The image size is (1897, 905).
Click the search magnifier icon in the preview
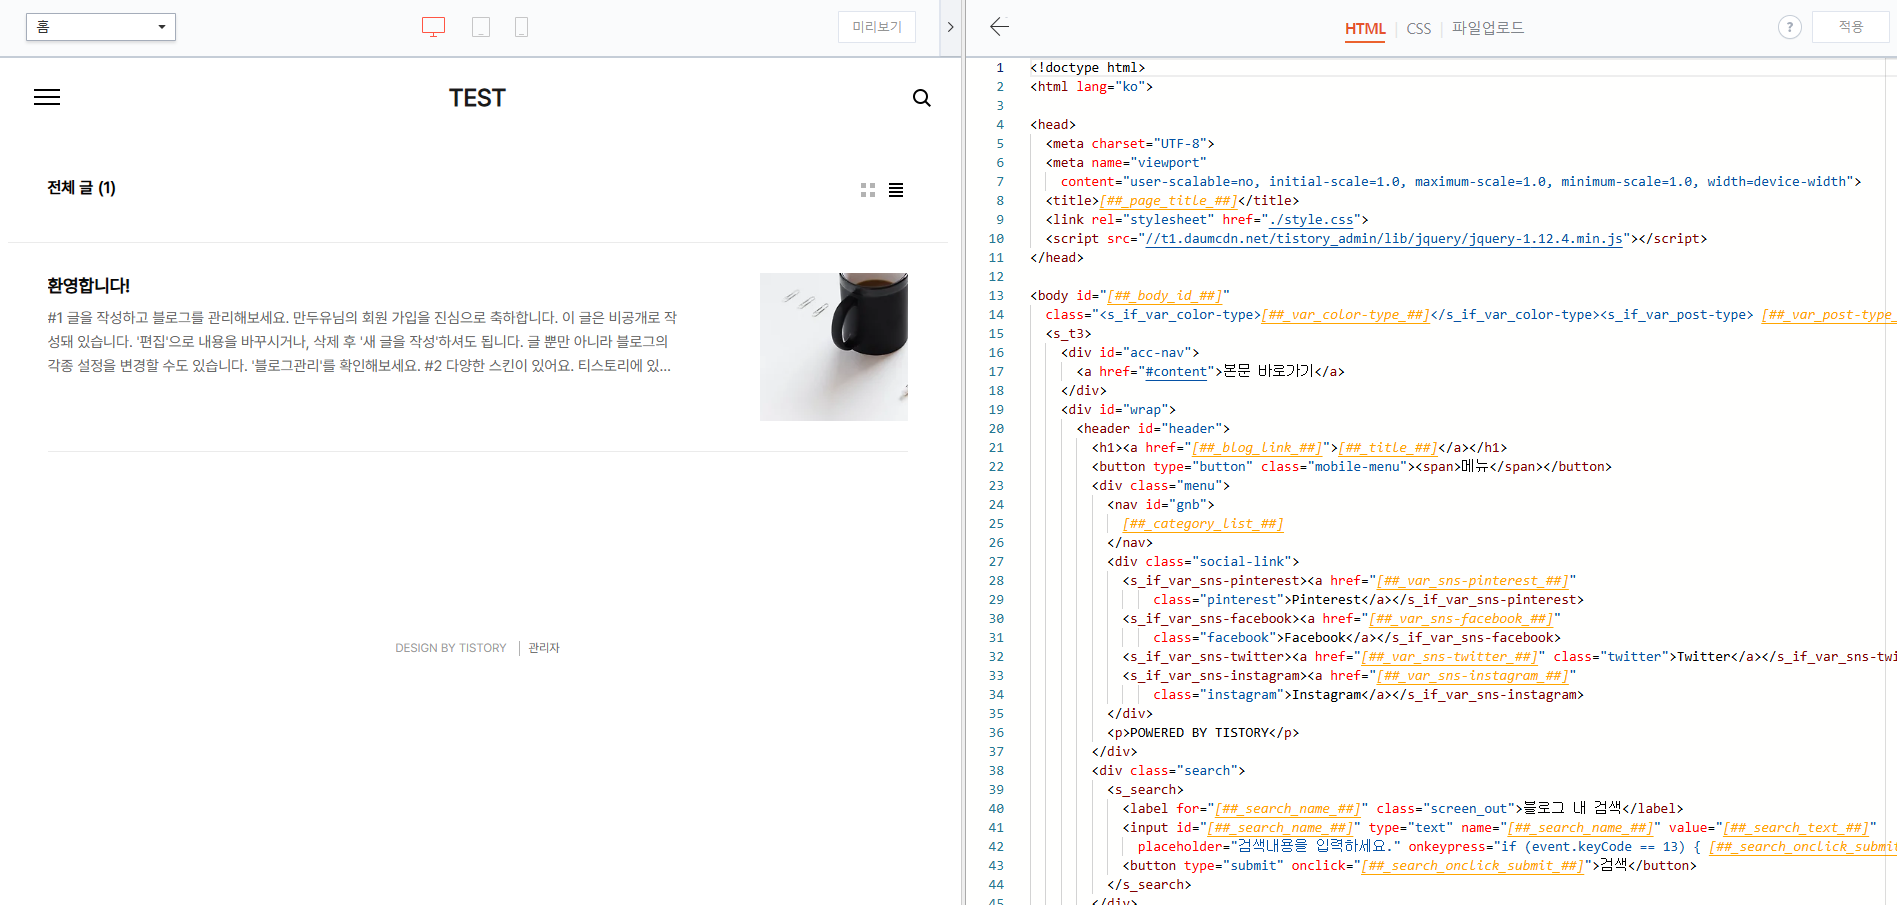922,98
